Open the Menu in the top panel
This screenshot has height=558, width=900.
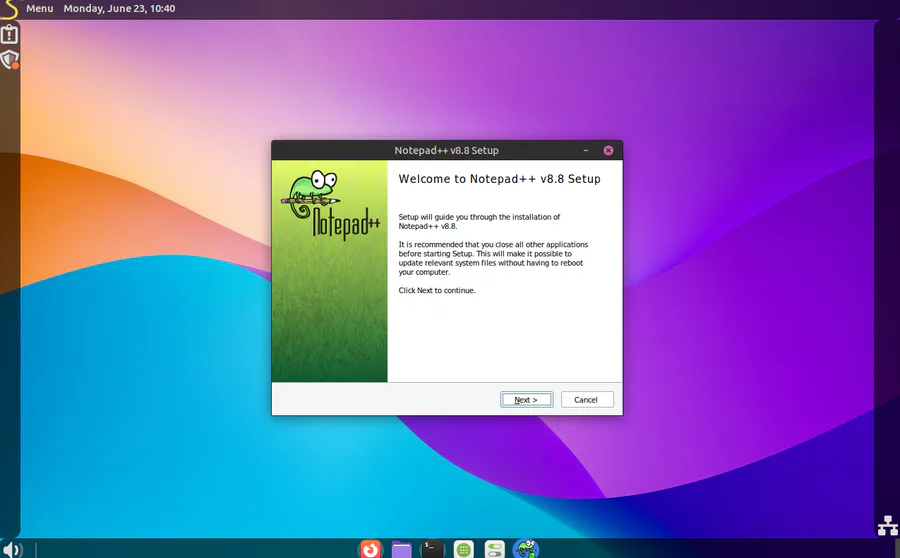[40, 9]
